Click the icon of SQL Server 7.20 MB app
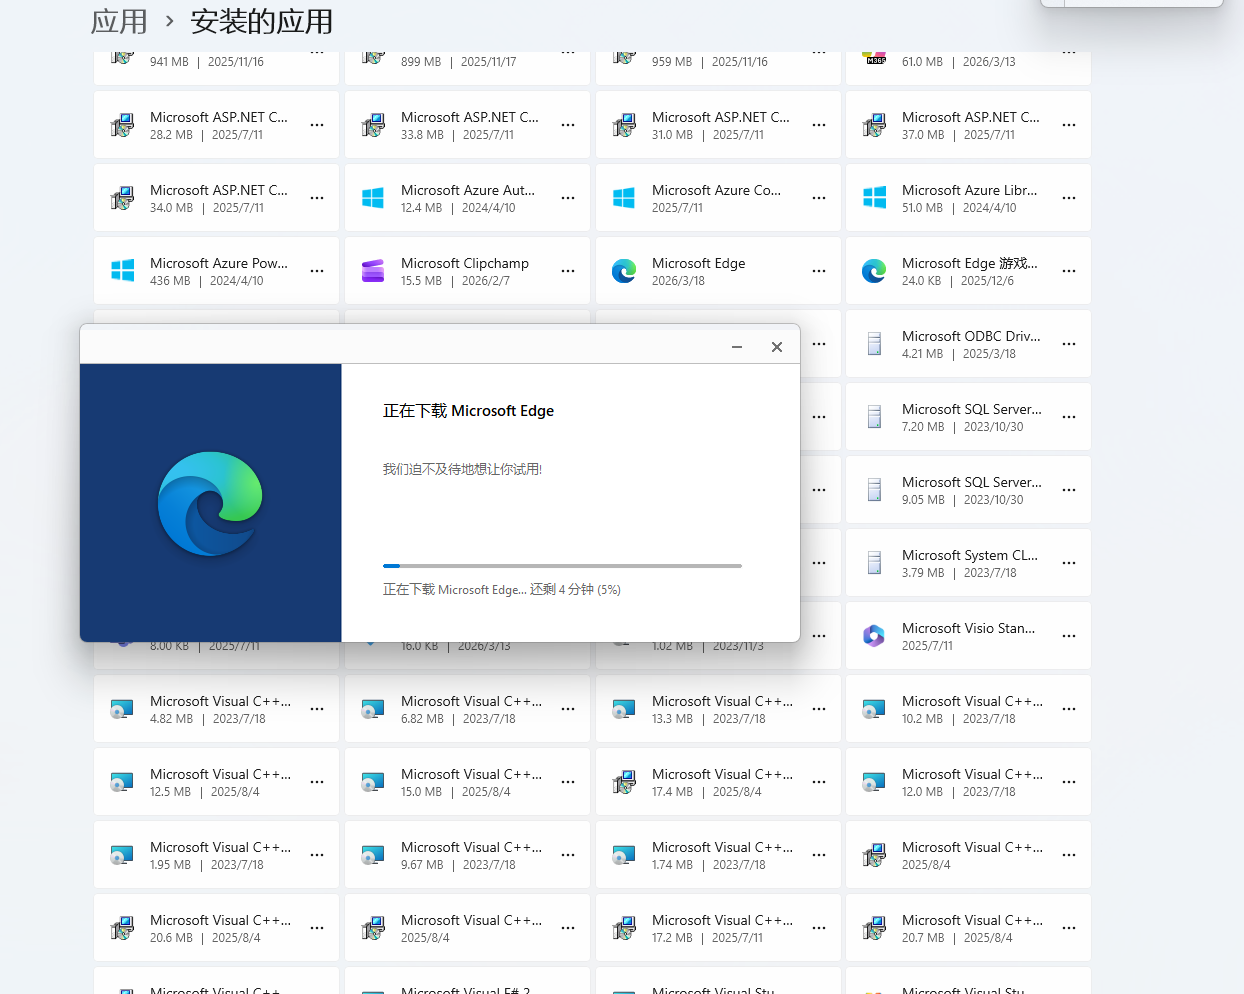Image resolution: width=1244 pixels, height=994 pixels. [x=874, y=417]
